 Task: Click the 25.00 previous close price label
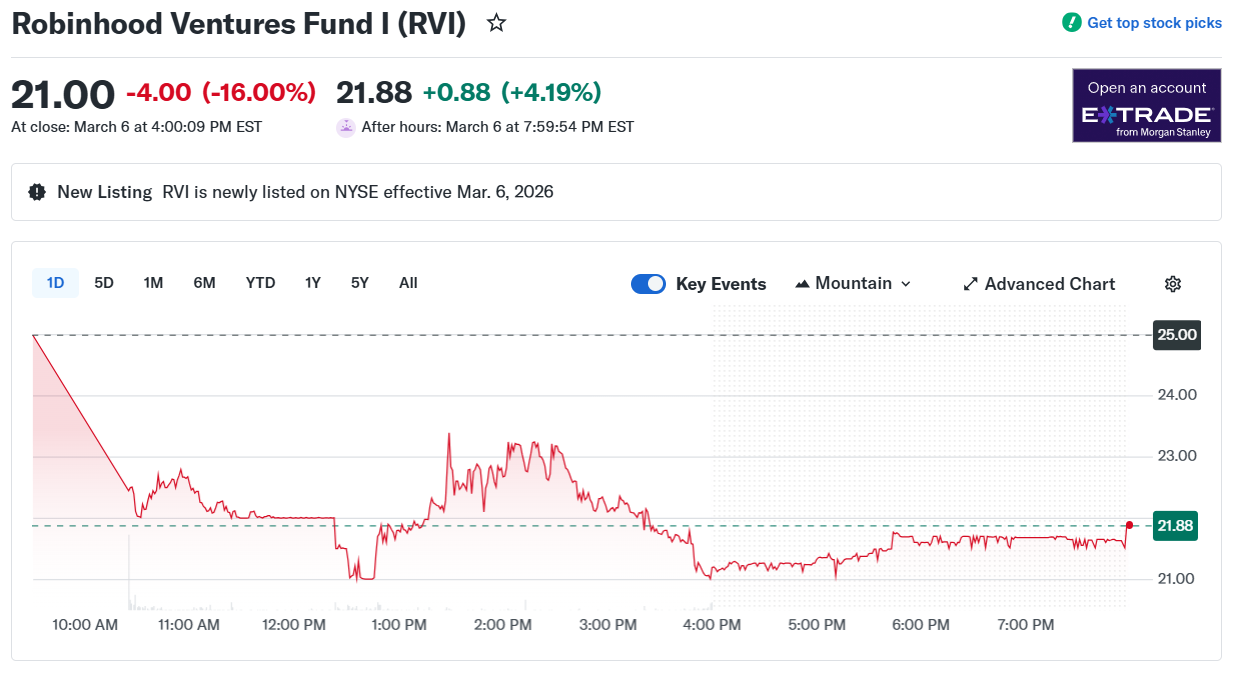(x=1177, y=335)
